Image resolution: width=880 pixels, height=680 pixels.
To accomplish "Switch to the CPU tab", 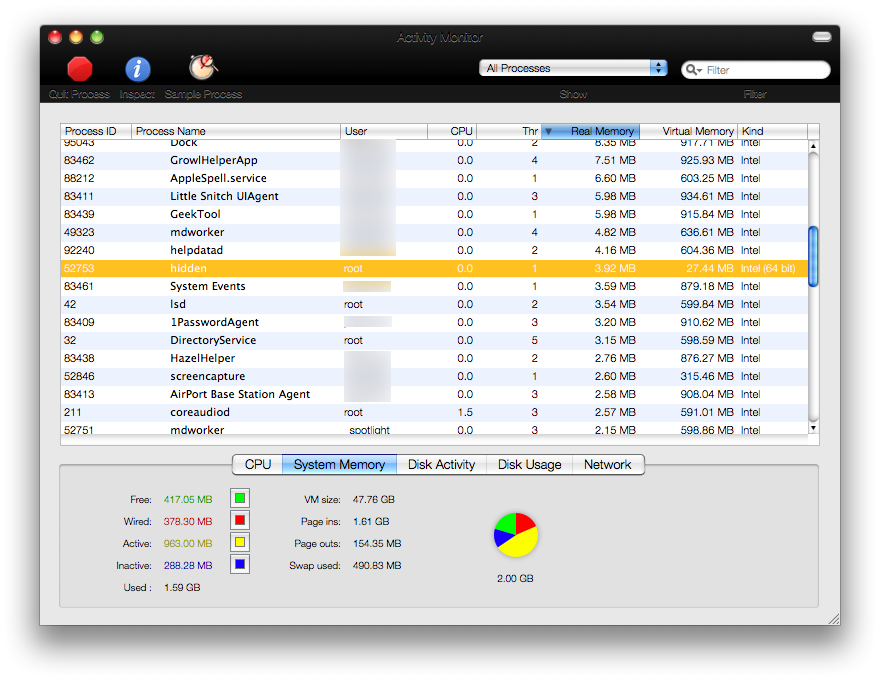I will 258,465.
